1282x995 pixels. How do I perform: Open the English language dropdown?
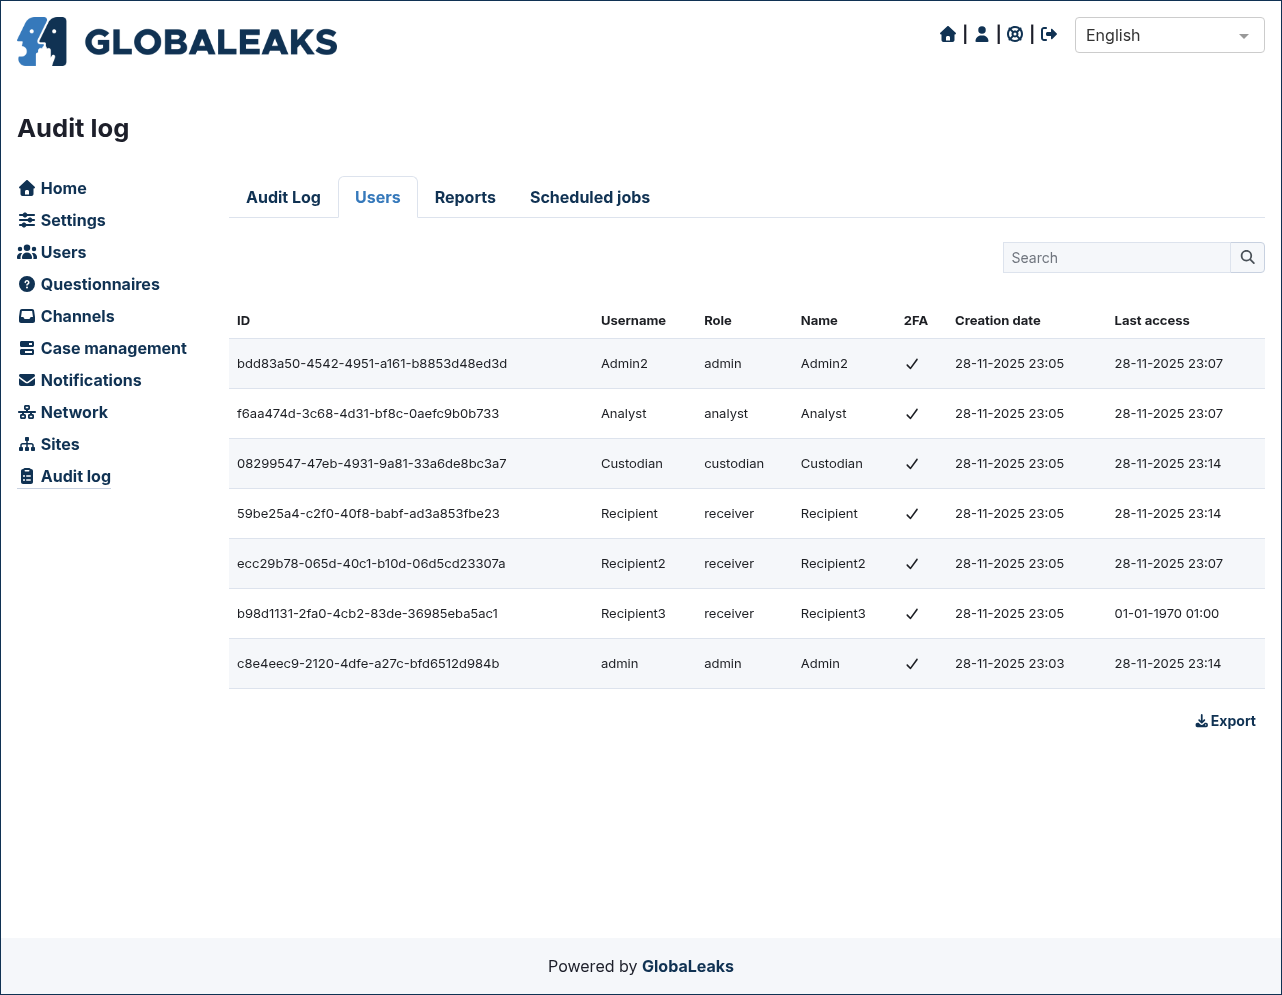coord(1170,35)
